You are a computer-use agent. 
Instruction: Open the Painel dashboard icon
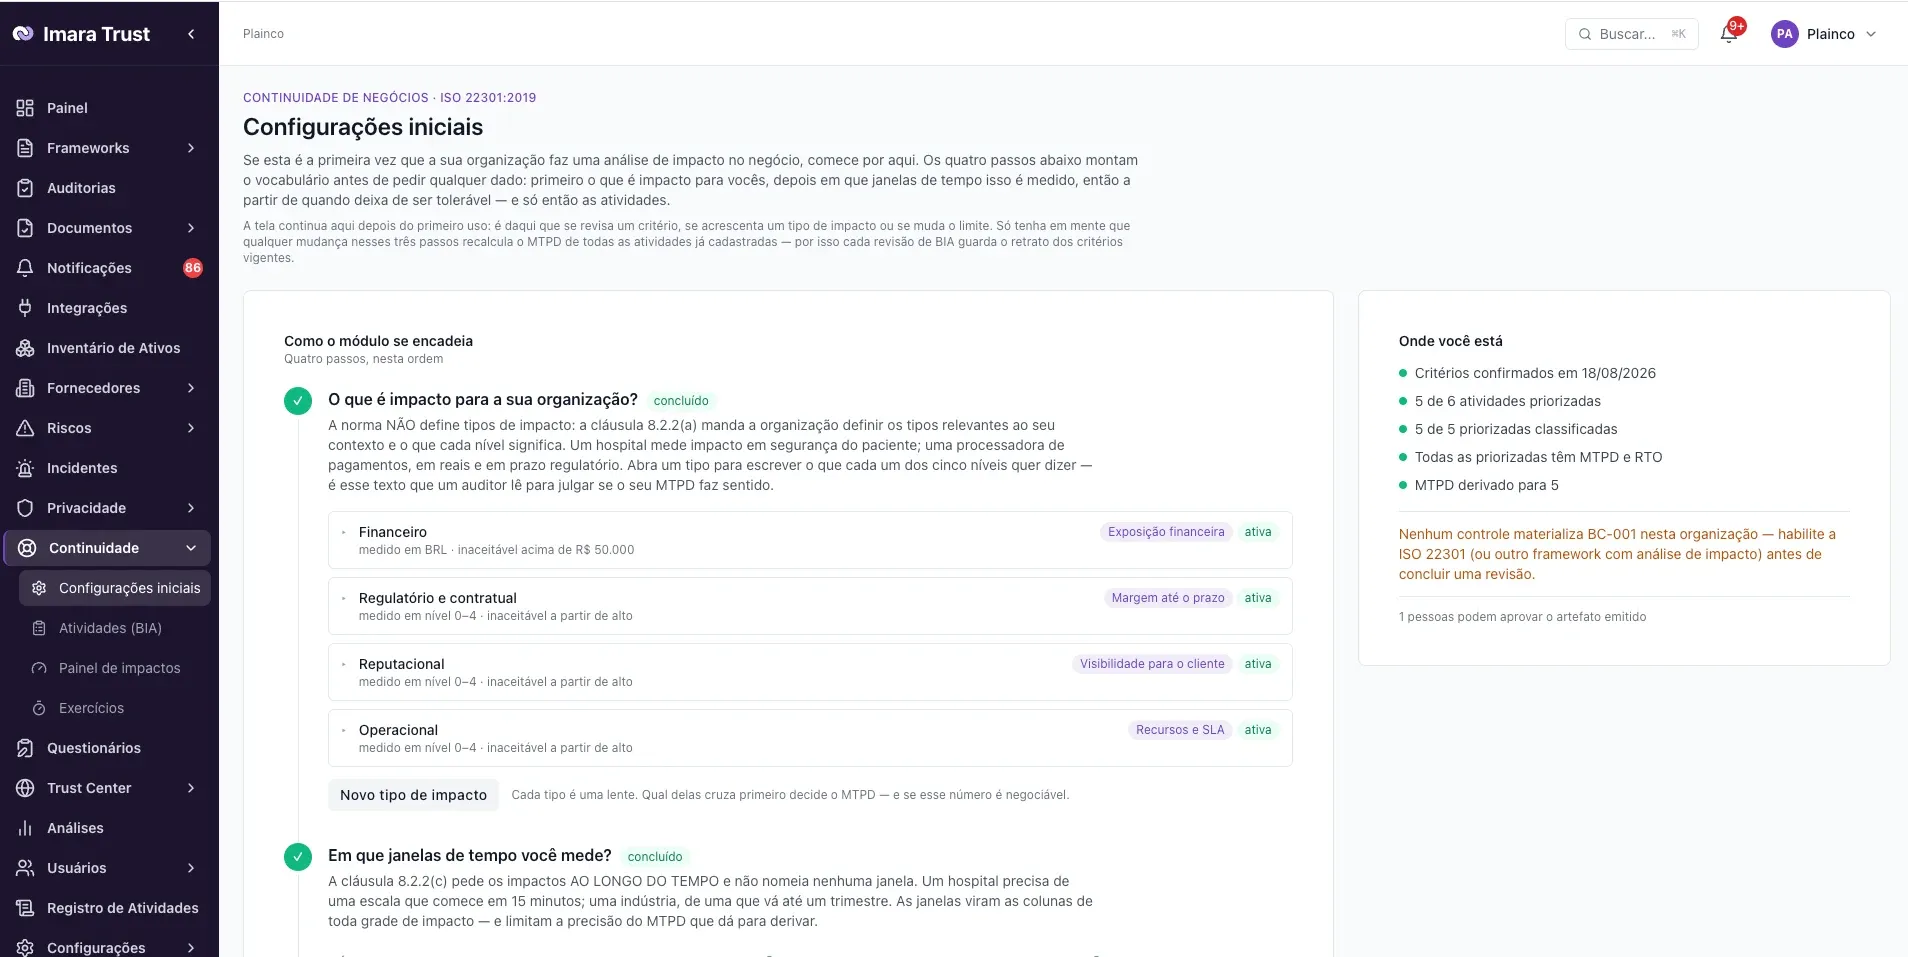tap(25, 108)
